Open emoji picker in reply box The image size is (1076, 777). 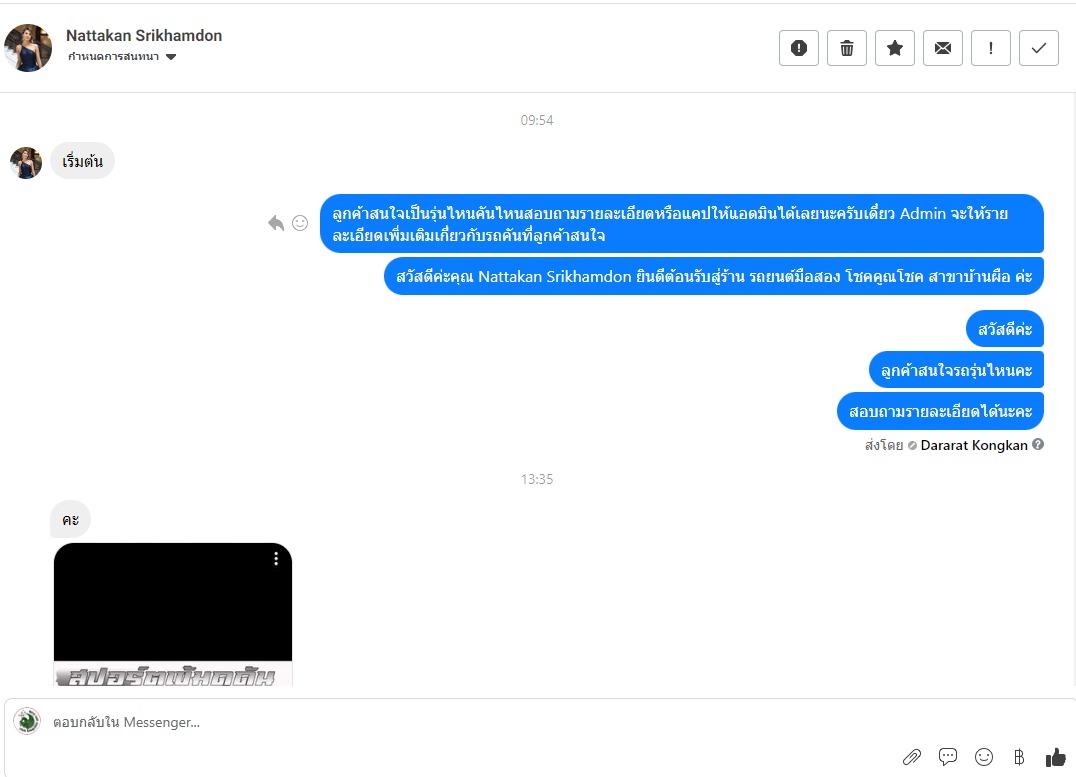tap(984, 757)
